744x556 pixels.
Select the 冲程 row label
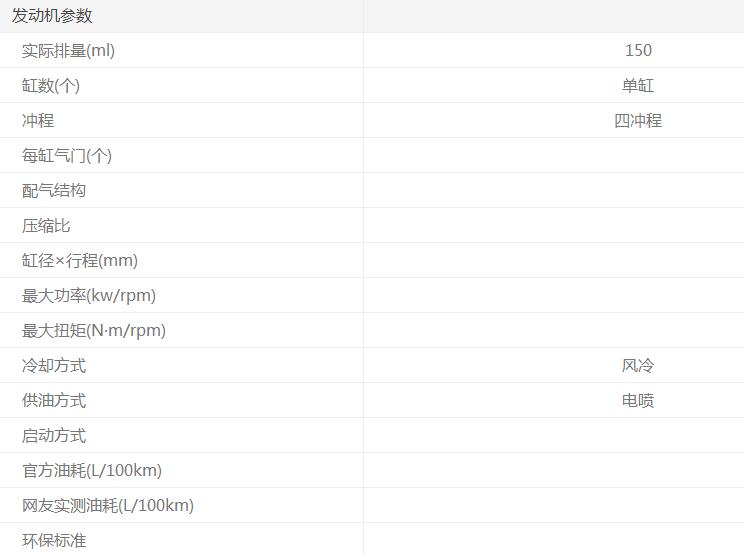tap(38, 121)
